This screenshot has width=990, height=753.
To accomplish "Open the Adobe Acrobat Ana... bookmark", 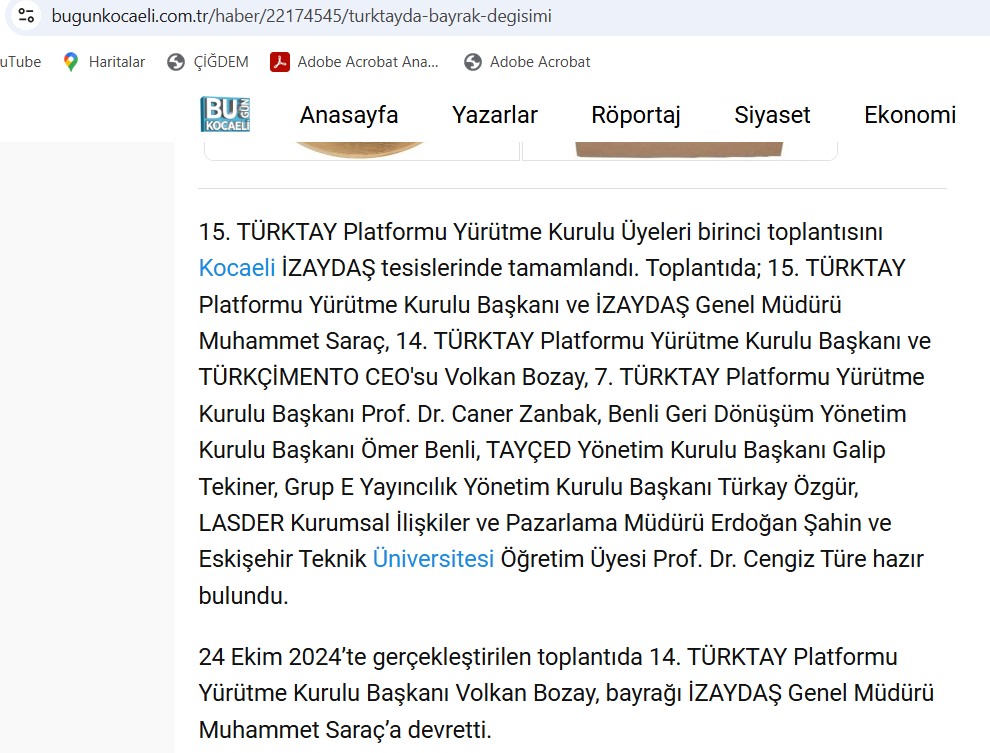I will pos(354,62).
